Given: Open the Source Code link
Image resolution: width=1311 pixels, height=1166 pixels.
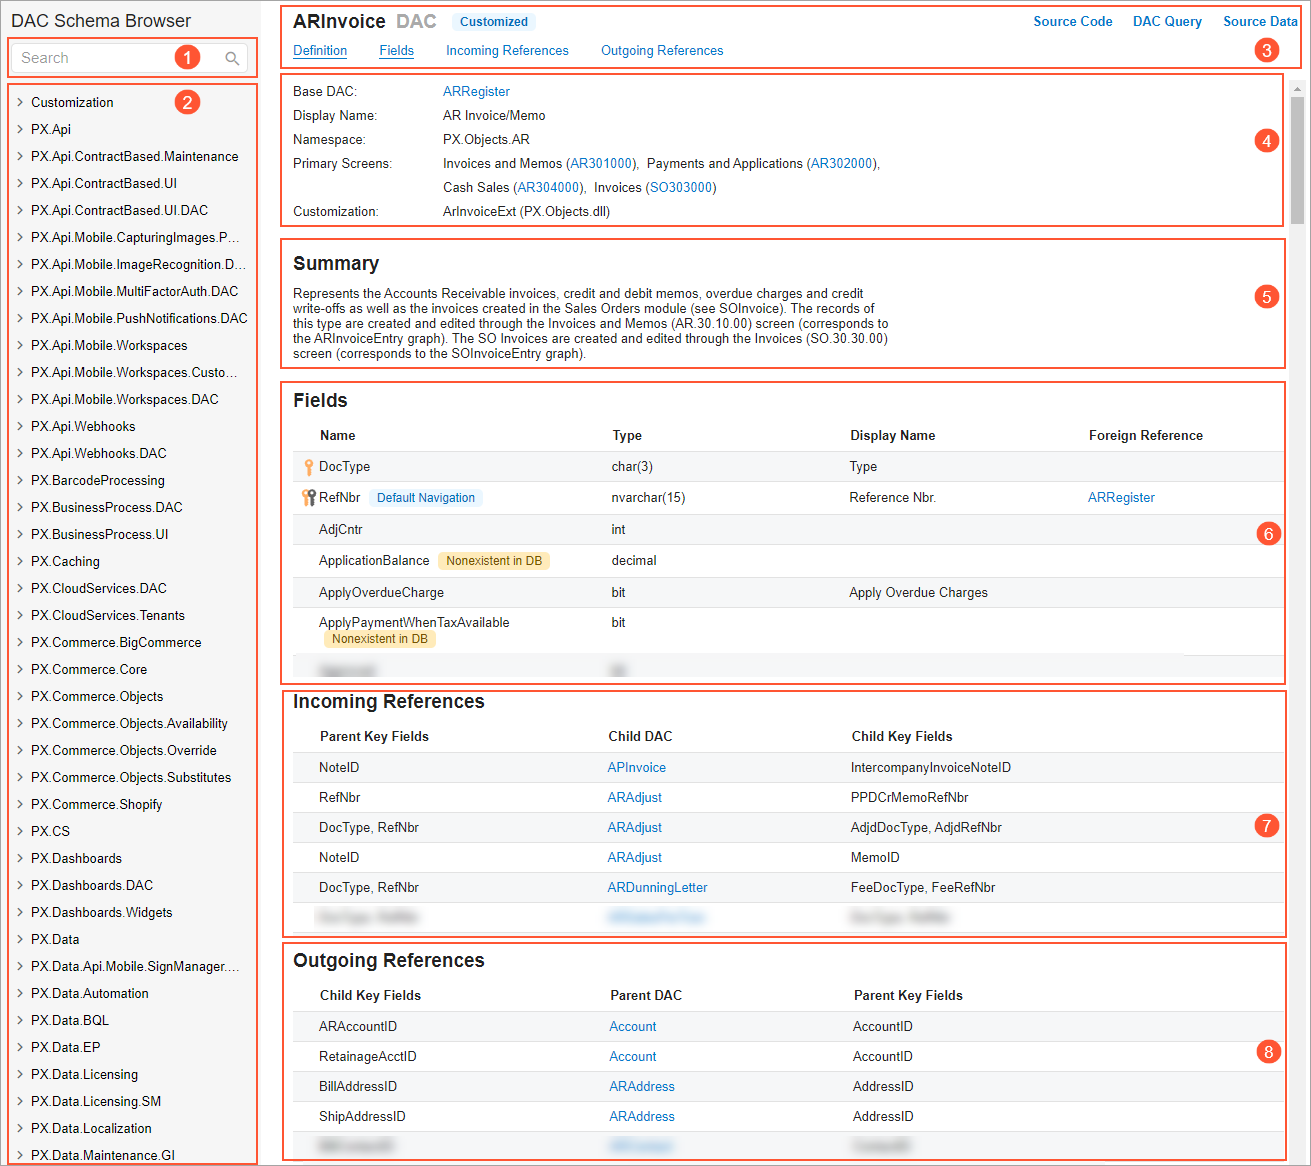Looking at the screenshot, I should 1072,21.
